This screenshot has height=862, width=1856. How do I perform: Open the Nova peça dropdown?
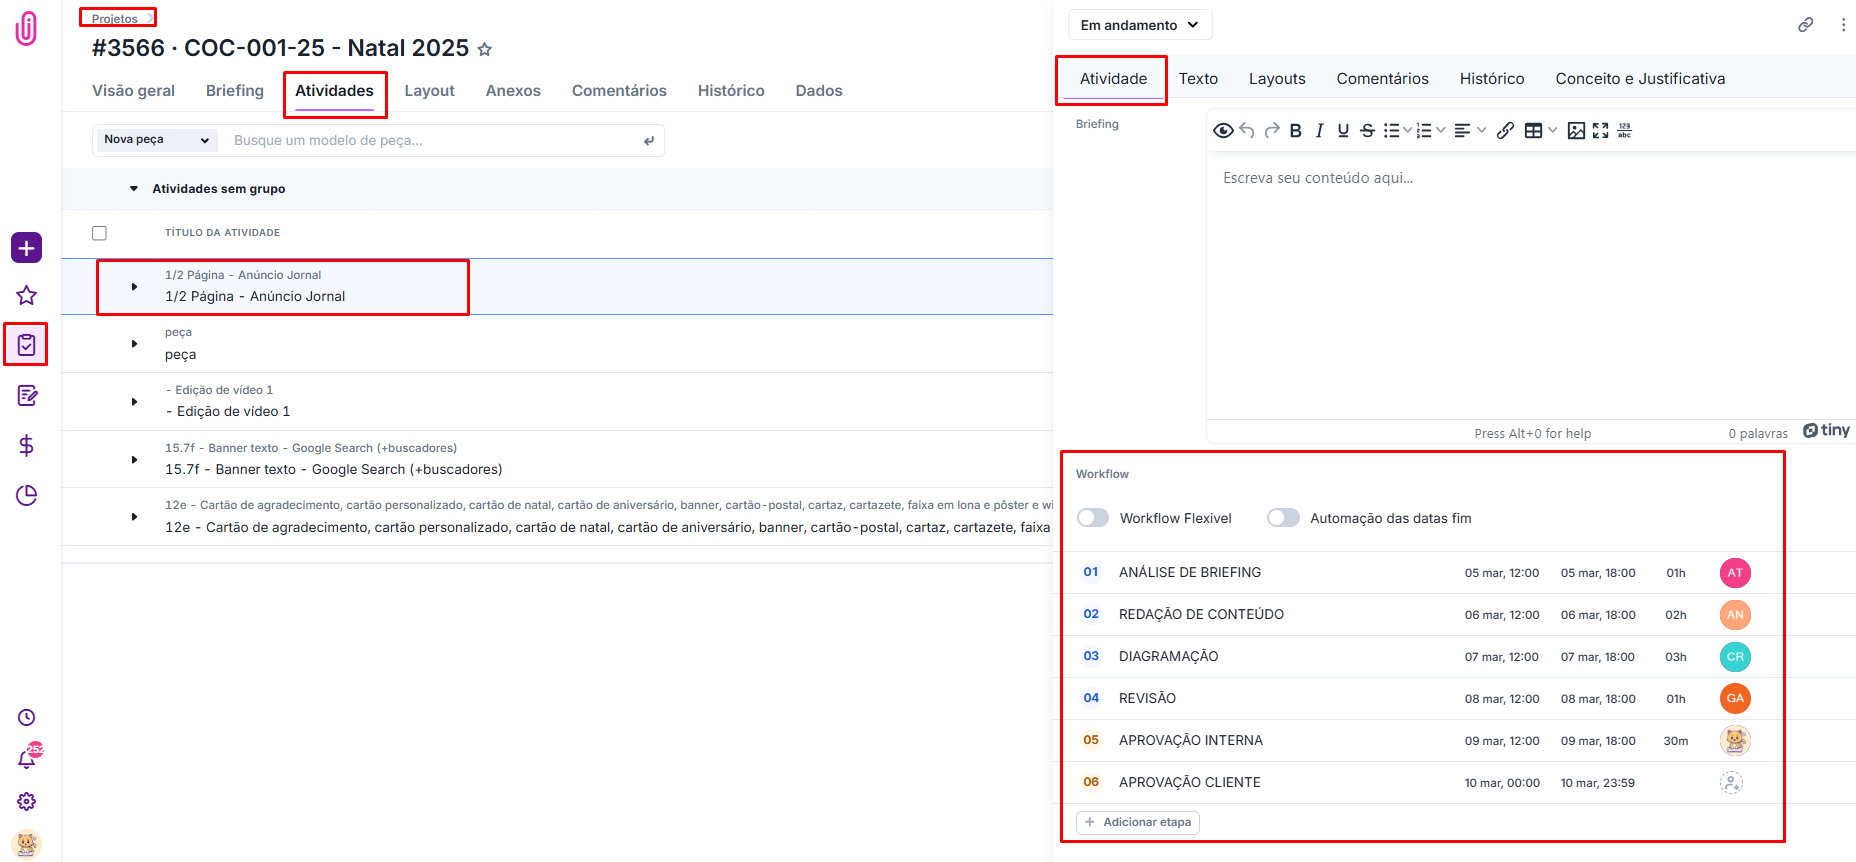156,140
